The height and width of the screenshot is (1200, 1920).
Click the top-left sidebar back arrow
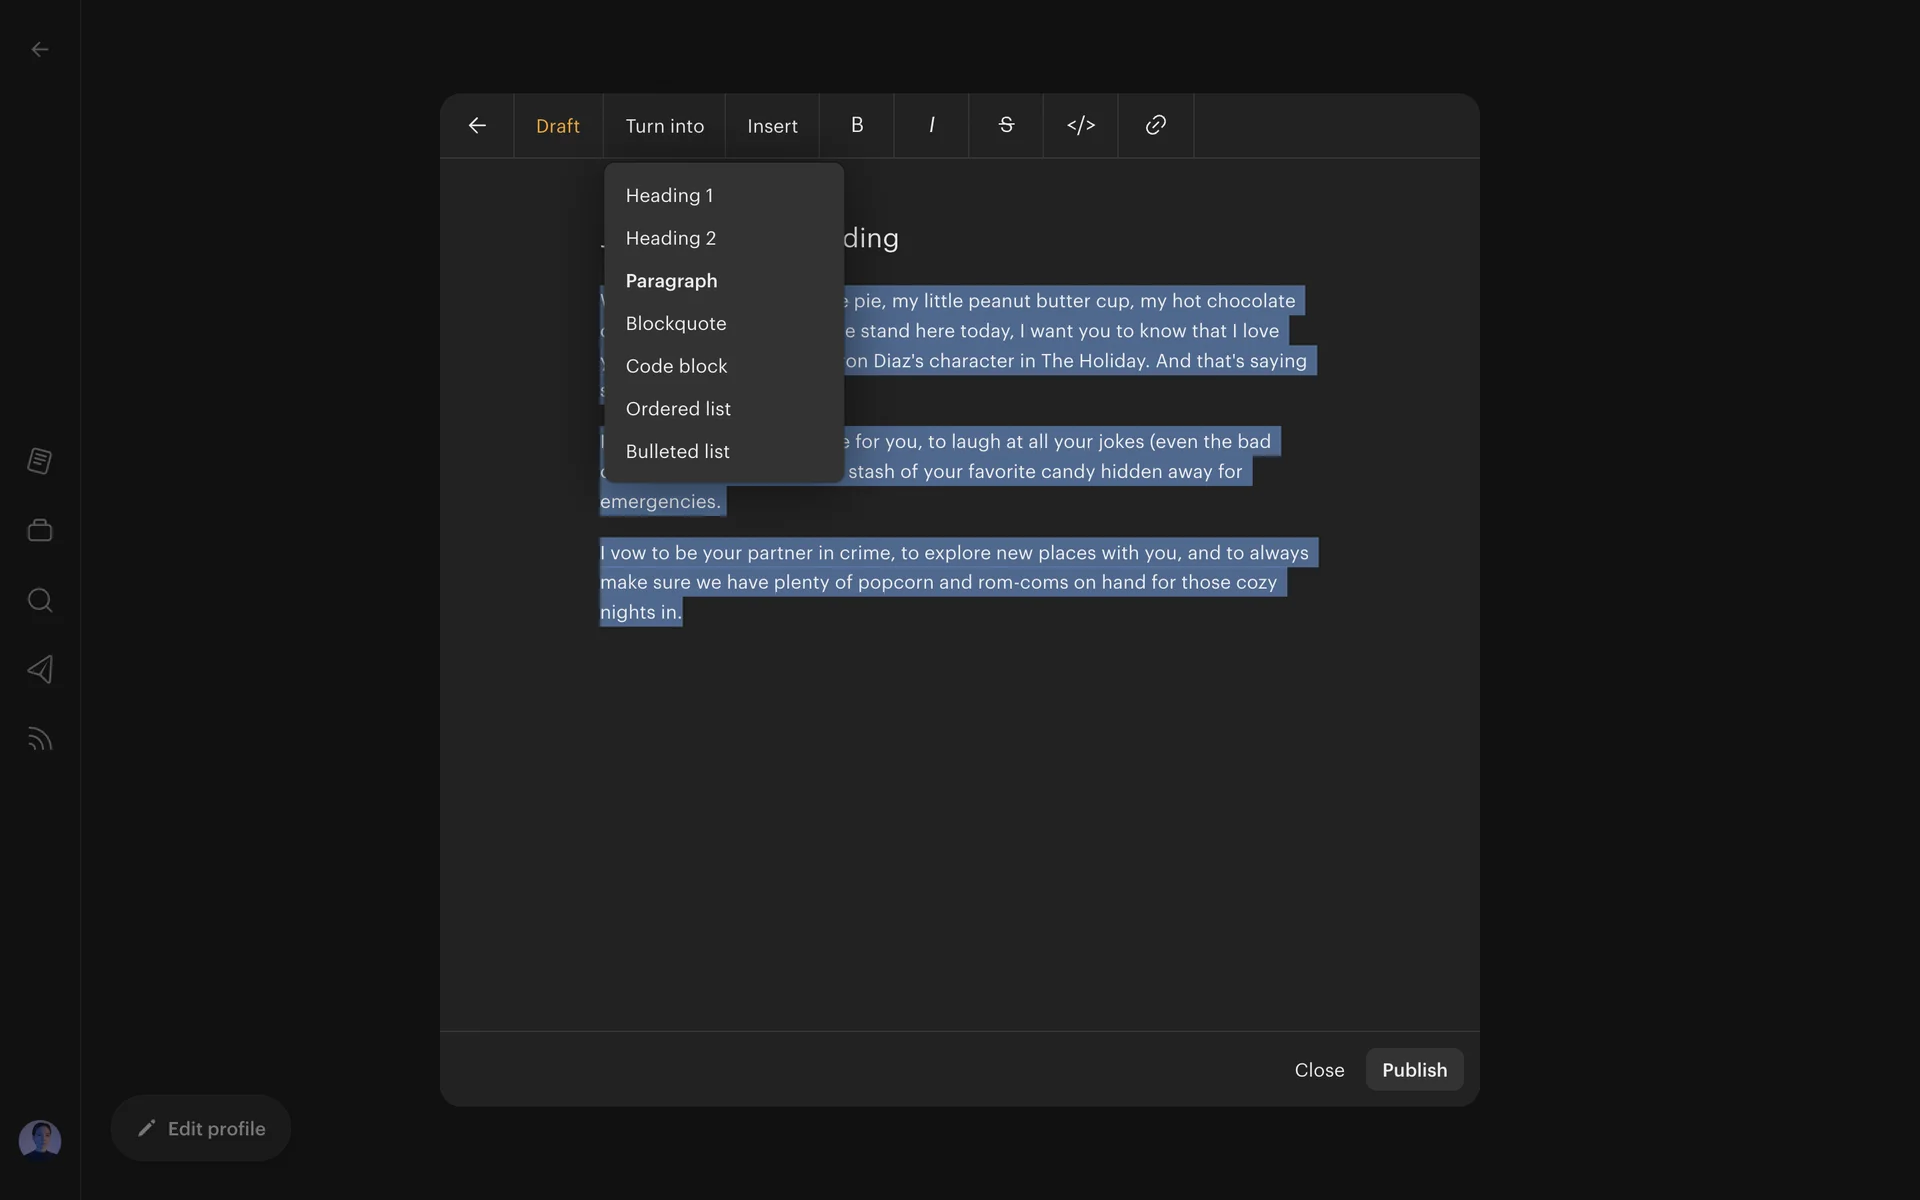[40, 49]
